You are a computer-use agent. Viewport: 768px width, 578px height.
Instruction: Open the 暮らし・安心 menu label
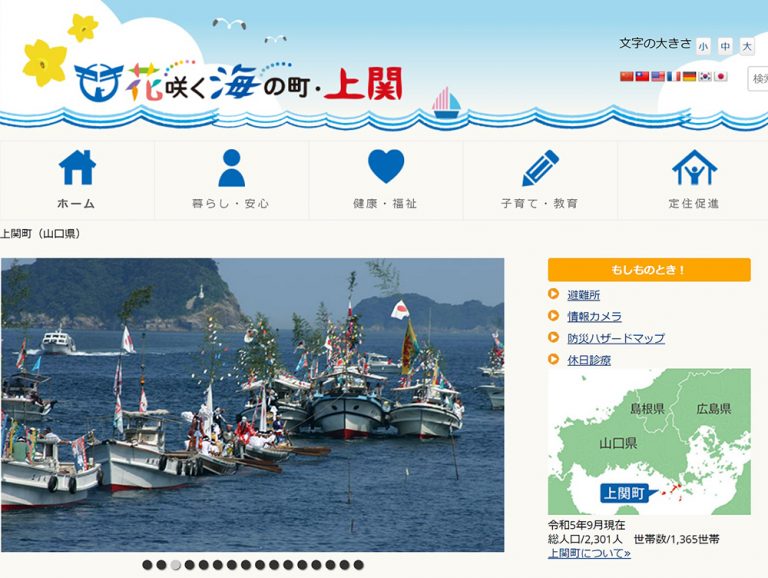click(231, 203)
